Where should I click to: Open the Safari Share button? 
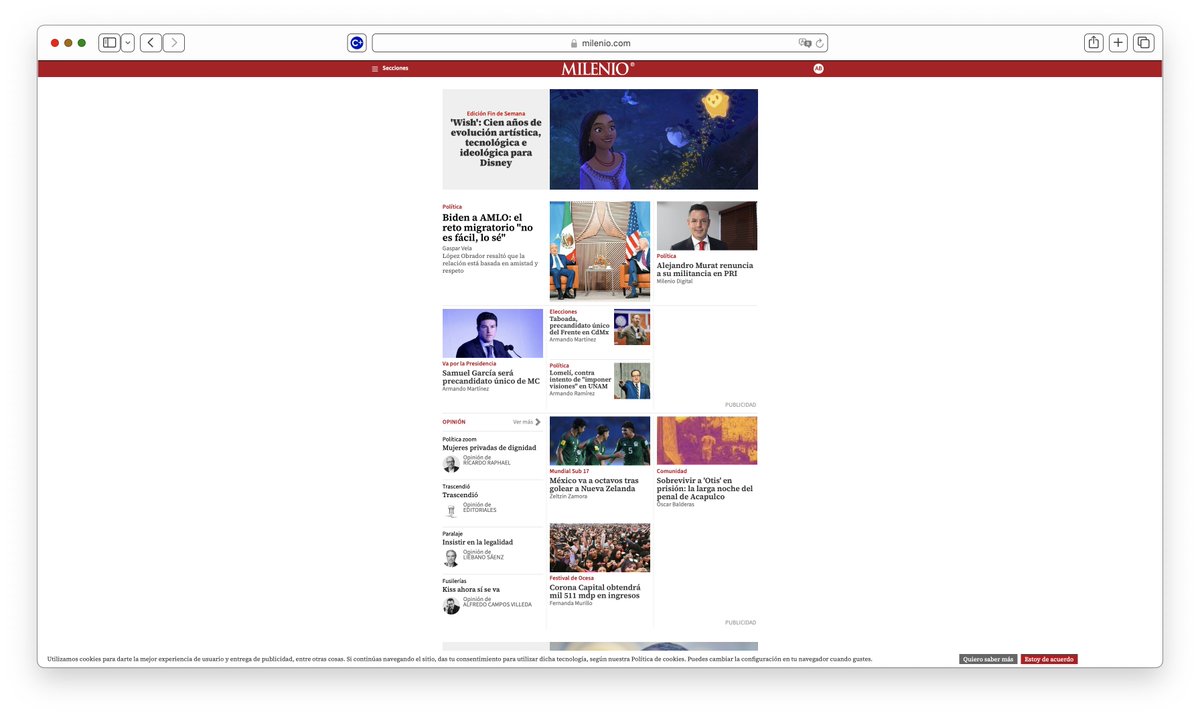point(1094,43)
